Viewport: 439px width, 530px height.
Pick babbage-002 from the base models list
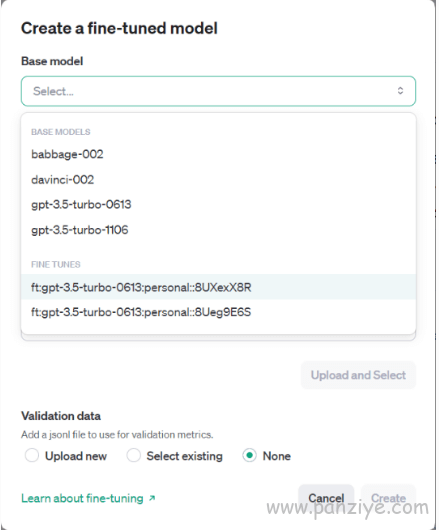(218, 154)
